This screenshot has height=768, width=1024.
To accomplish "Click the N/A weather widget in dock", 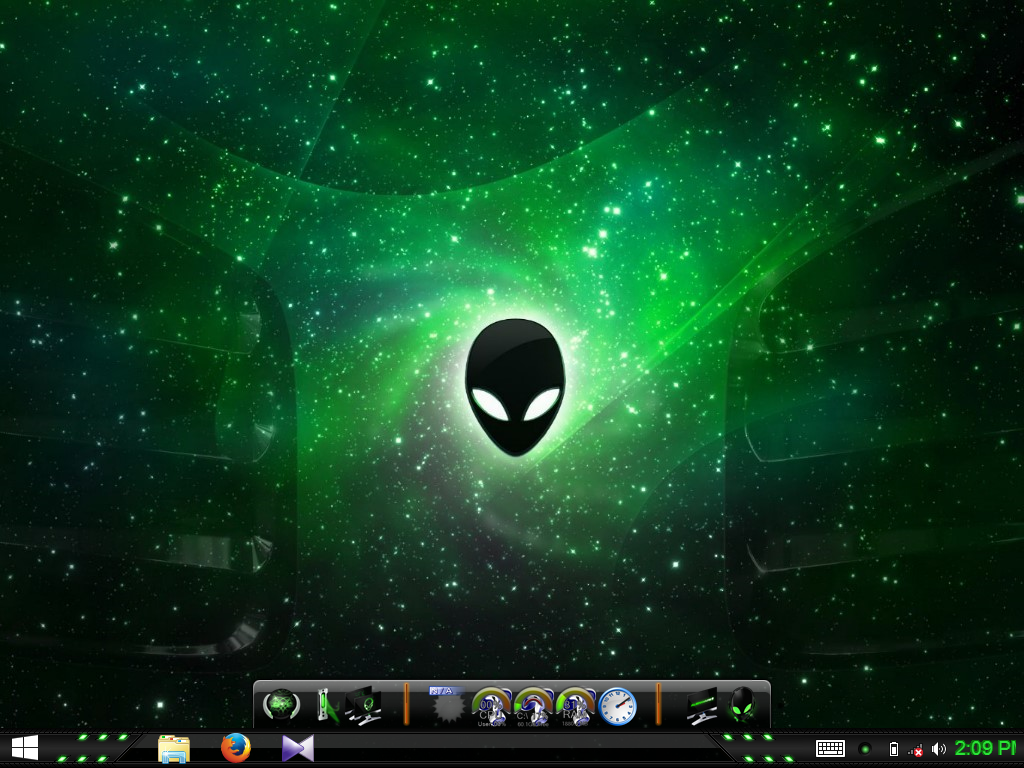I will pyautogui.click(x=447, y=705).
